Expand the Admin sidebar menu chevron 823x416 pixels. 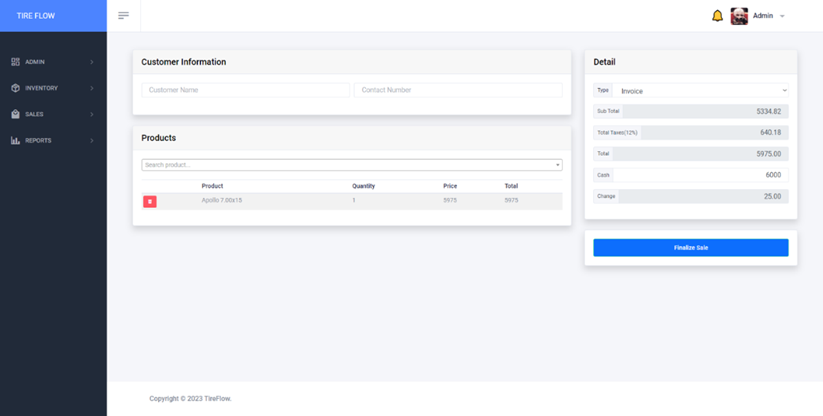tap(92, 62)
